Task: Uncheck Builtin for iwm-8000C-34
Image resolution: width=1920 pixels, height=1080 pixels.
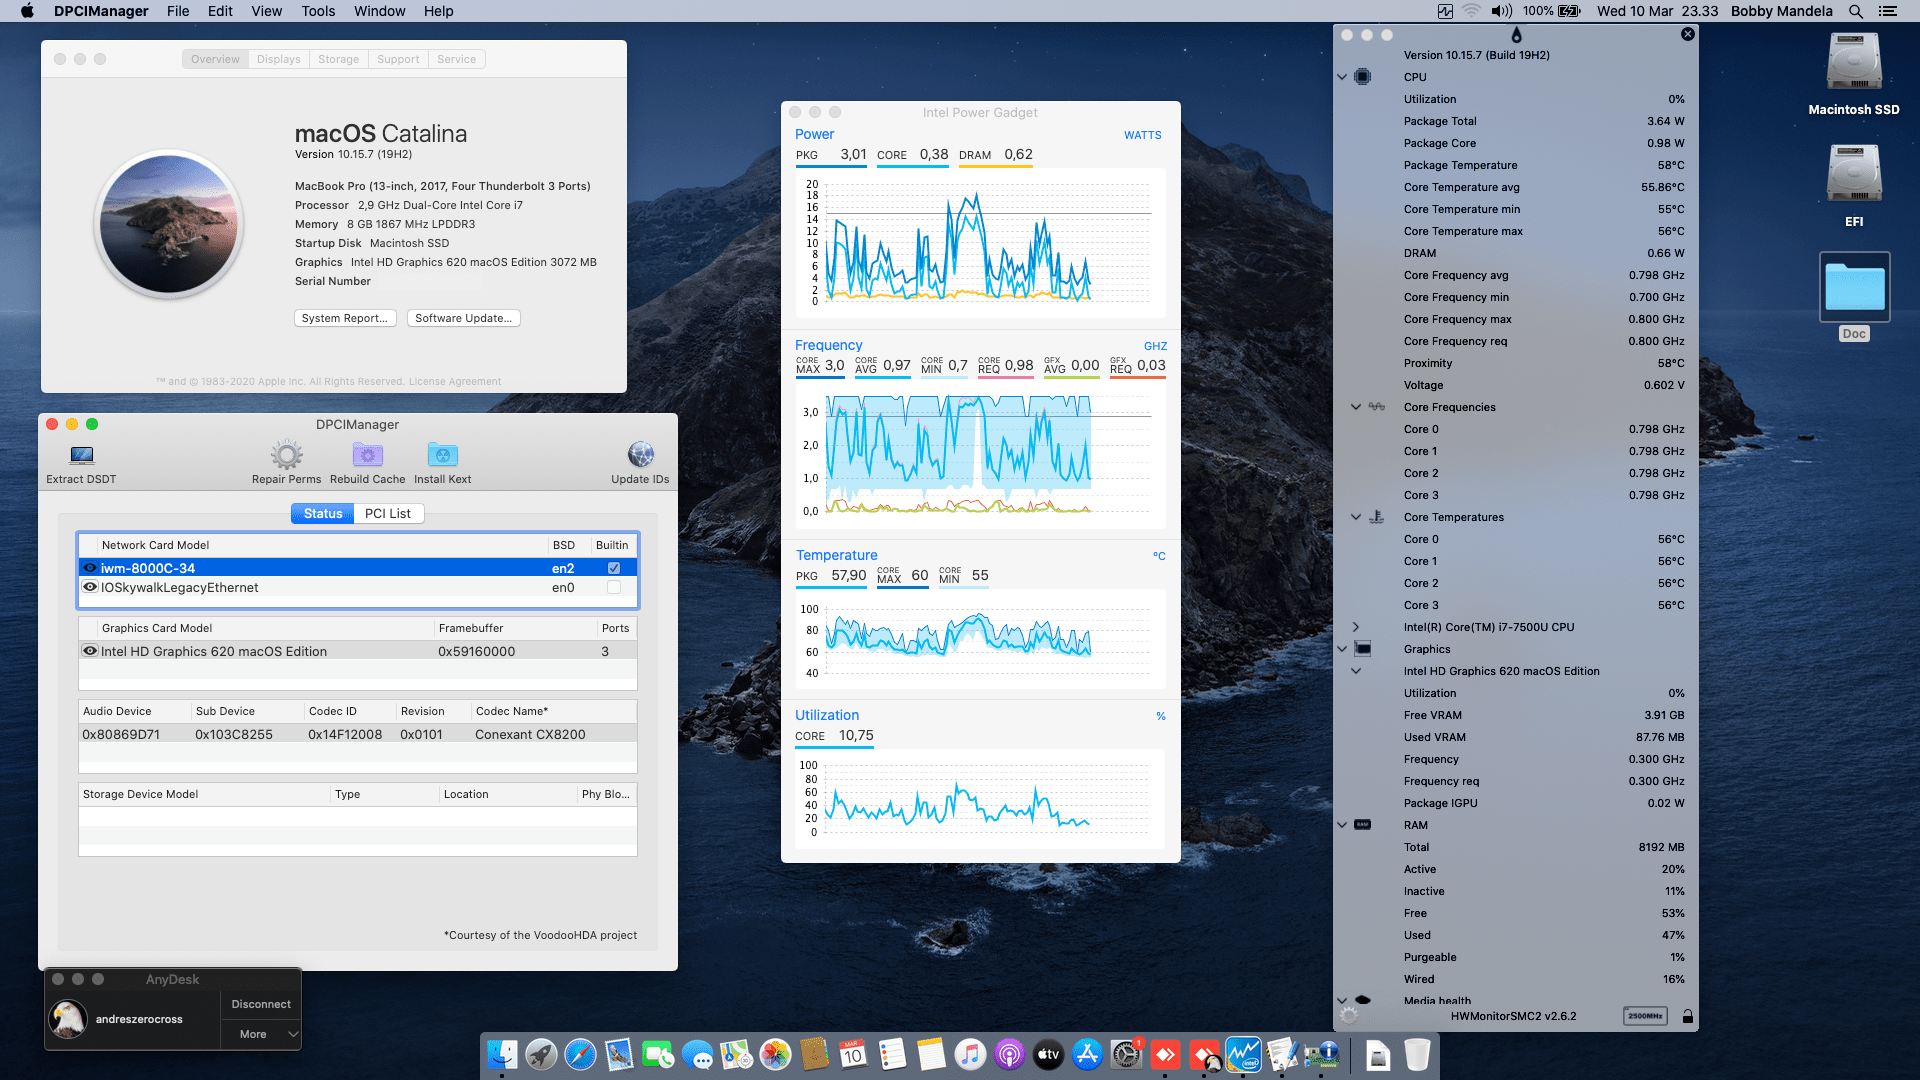Action: click(614, 568)
